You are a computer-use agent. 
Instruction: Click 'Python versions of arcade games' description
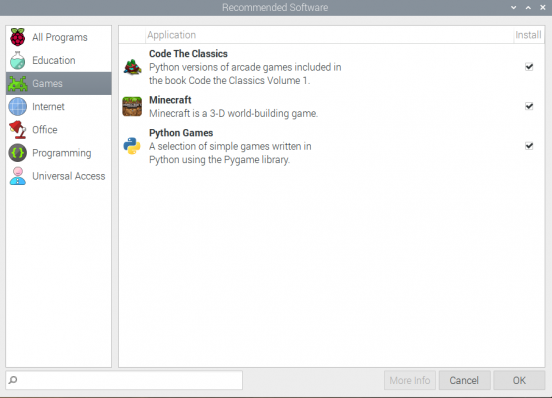245,74
